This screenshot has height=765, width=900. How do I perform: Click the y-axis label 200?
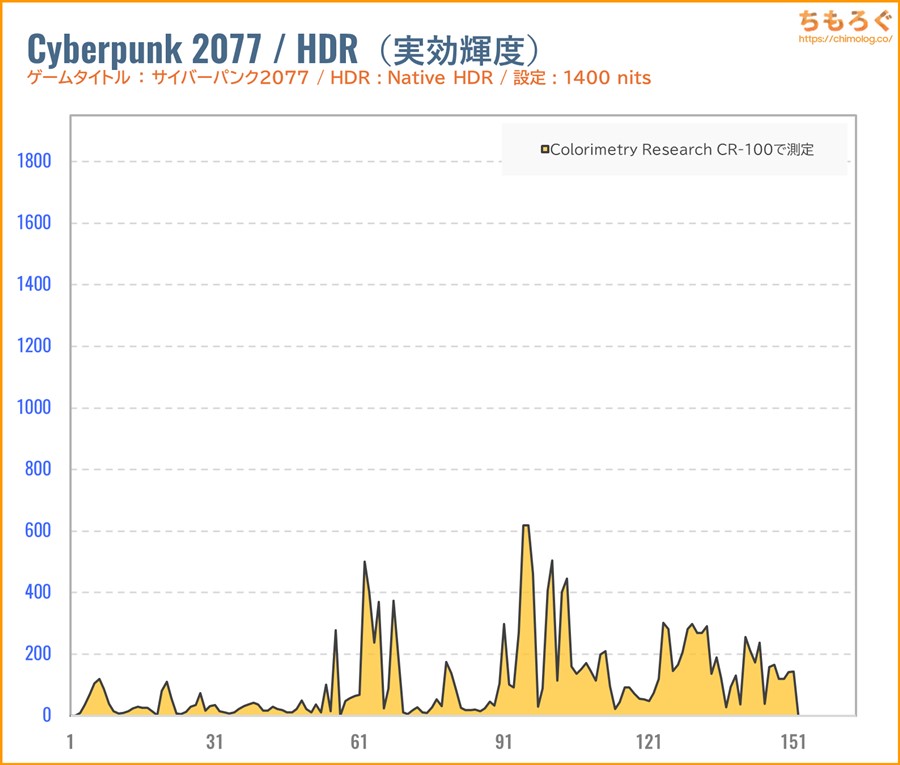click(x=38, y=654)
